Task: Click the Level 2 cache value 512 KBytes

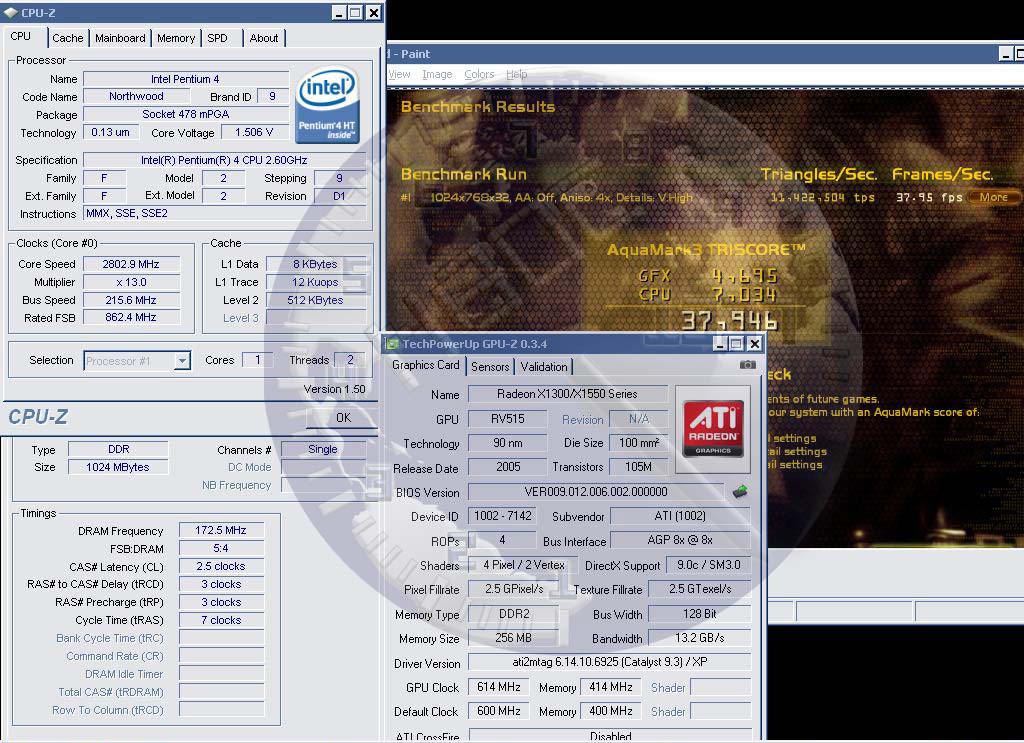Action: click(315, 300)
